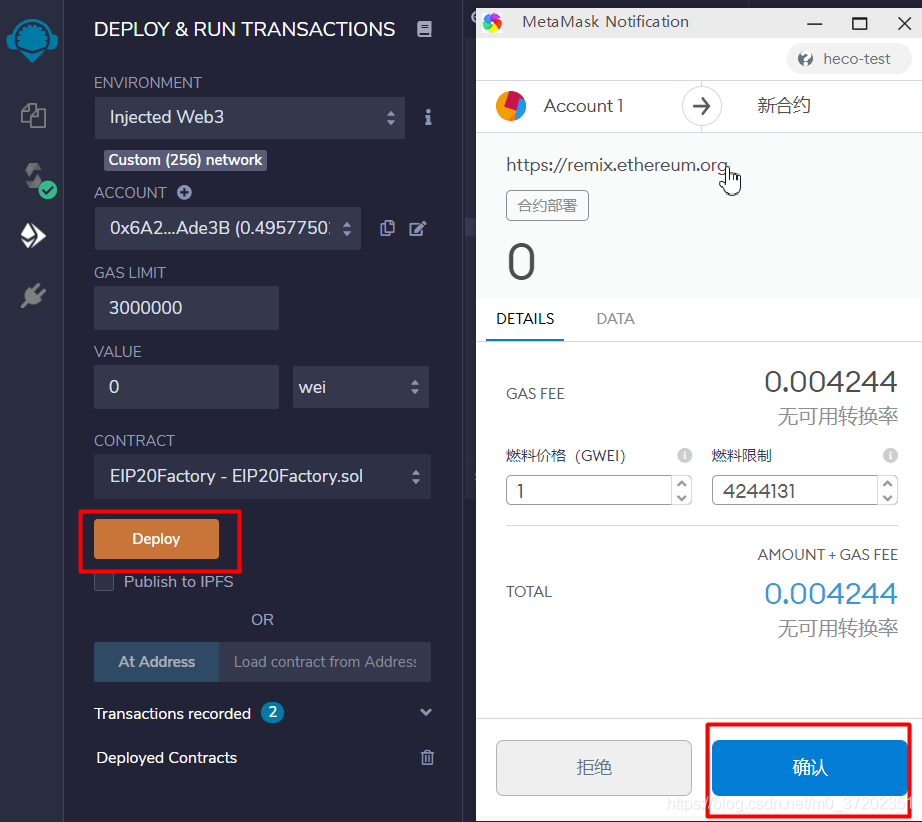Click the 确认 confirm button
Image resolution: width=922 pixels, height=822 pixels.
[x=810, y=767]
